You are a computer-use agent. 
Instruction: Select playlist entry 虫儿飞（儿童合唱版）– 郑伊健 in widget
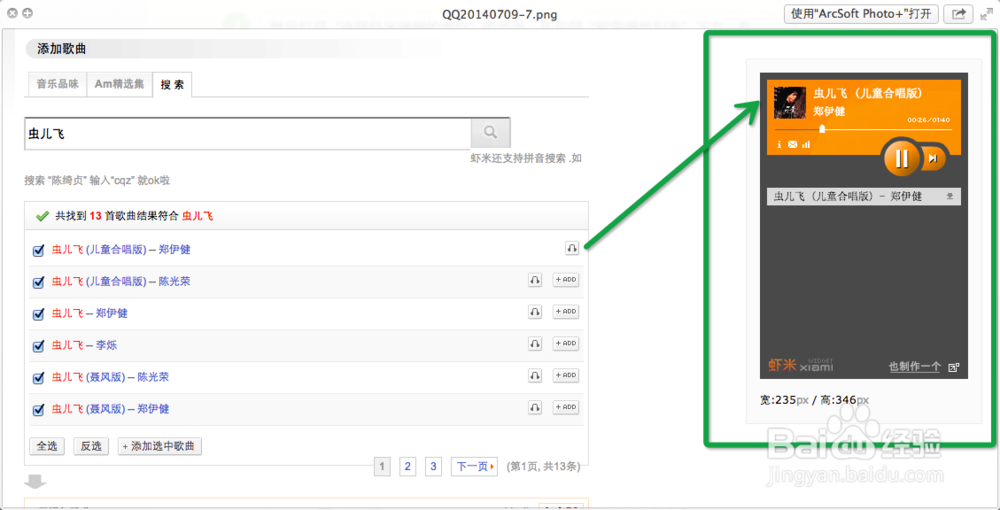[x=864, y=196]
